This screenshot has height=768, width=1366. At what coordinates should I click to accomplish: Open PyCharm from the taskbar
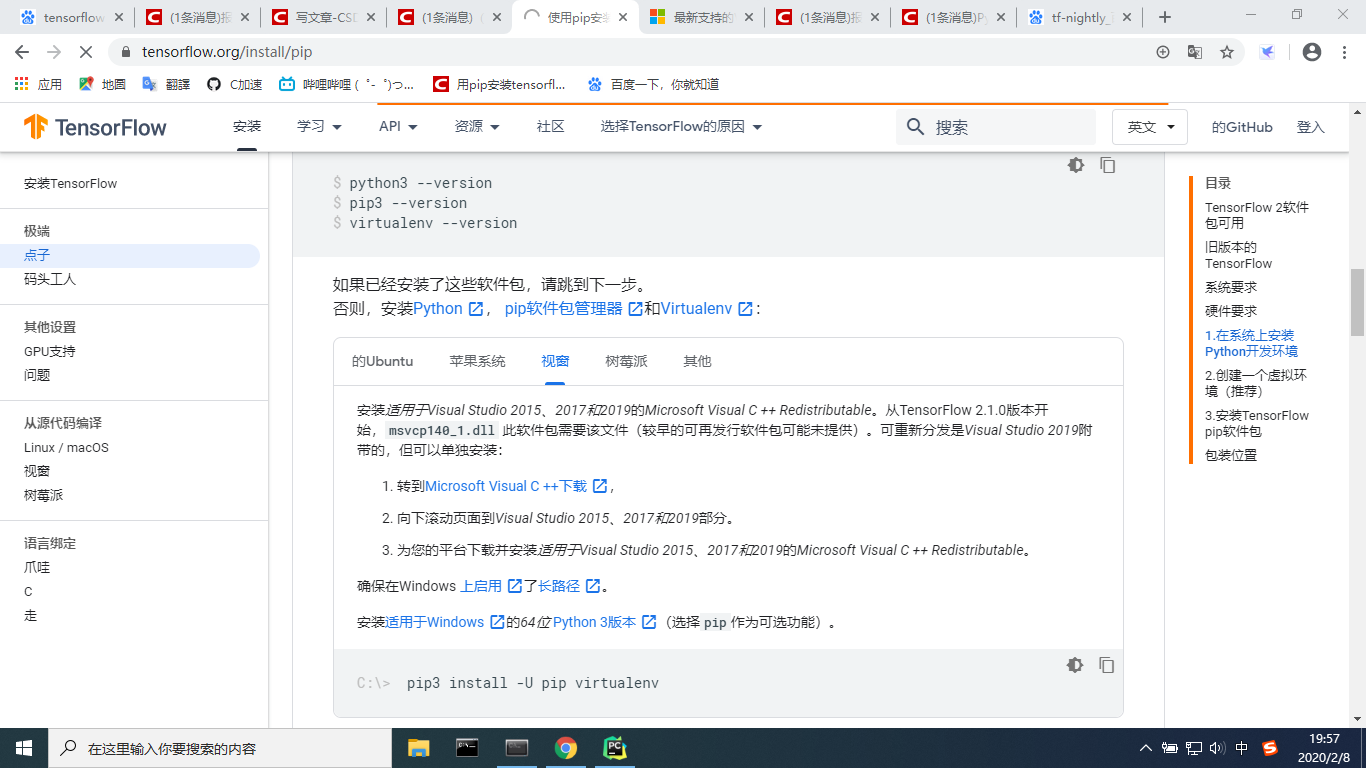click(x=615, y=748)
